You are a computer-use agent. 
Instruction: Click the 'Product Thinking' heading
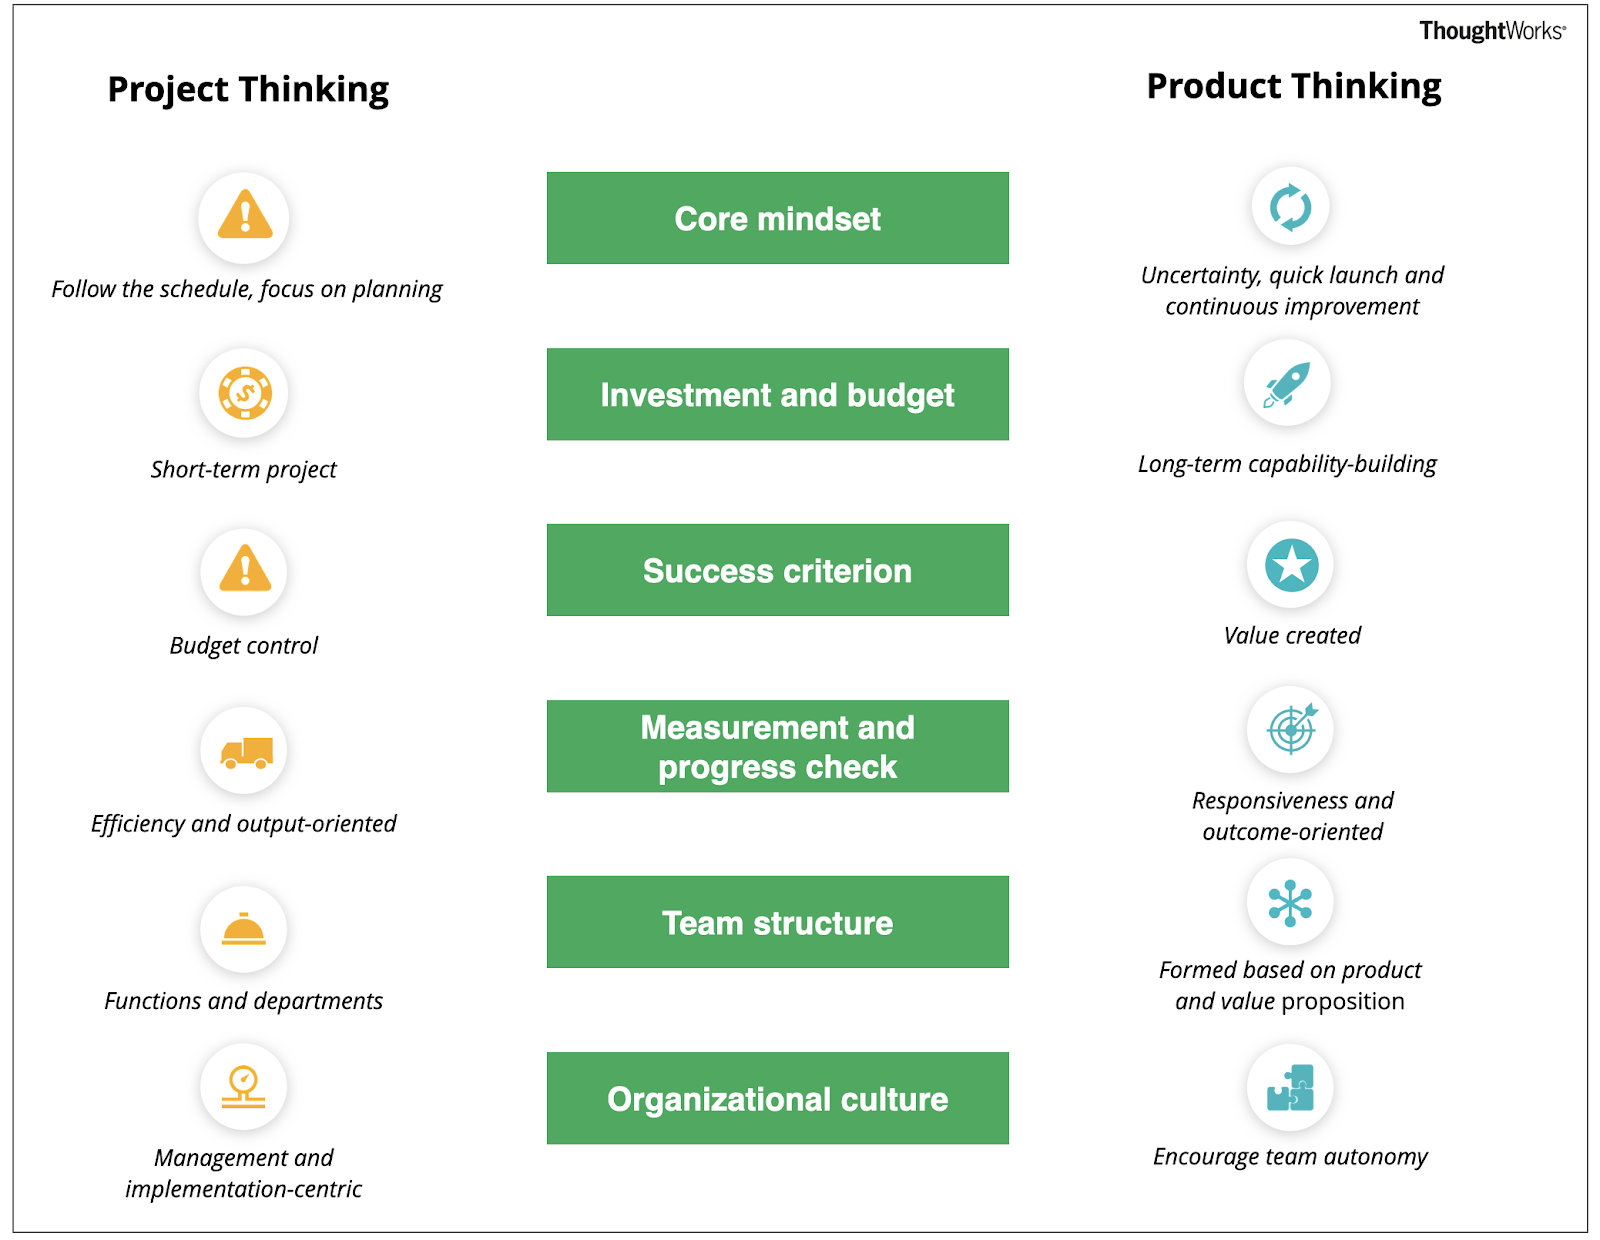coord(1293,87)
